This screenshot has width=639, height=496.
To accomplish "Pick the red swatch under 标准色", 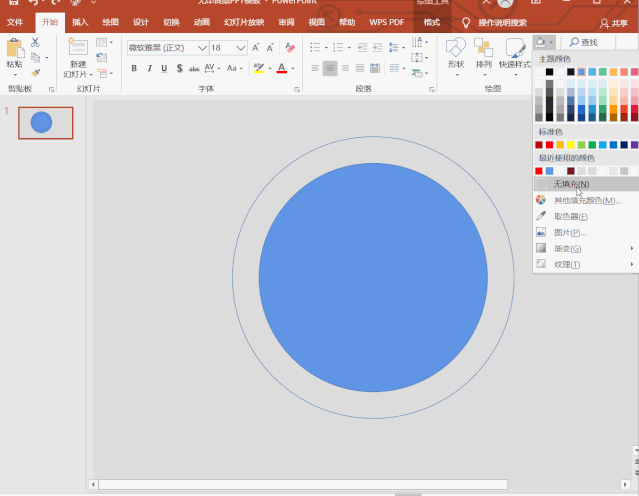I will pos(550,145).
